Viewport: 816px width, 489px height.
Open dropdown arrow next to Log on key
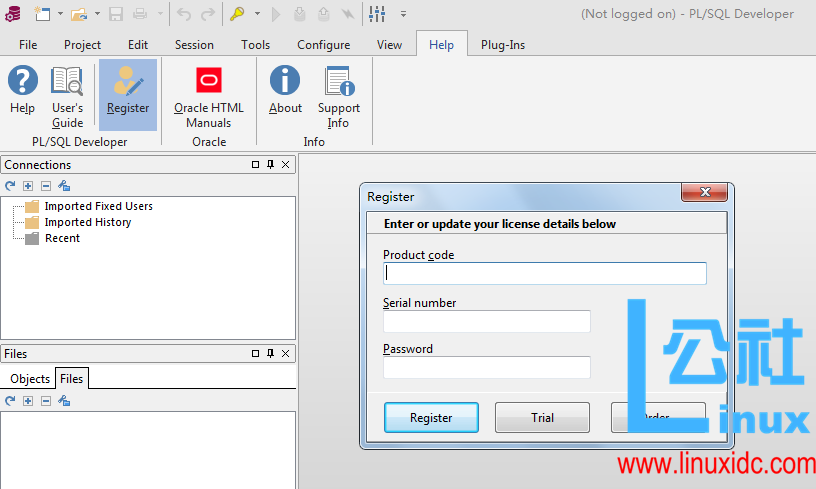[256, 14]
